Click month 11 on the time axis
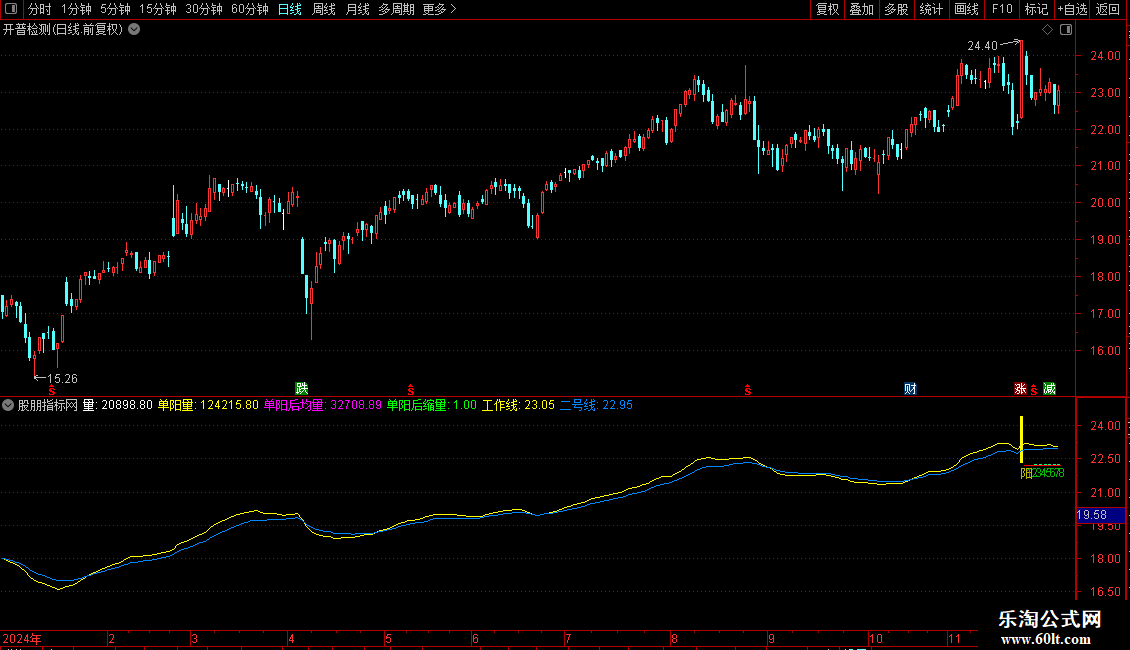1130x650 pixels. coord(955,639)
